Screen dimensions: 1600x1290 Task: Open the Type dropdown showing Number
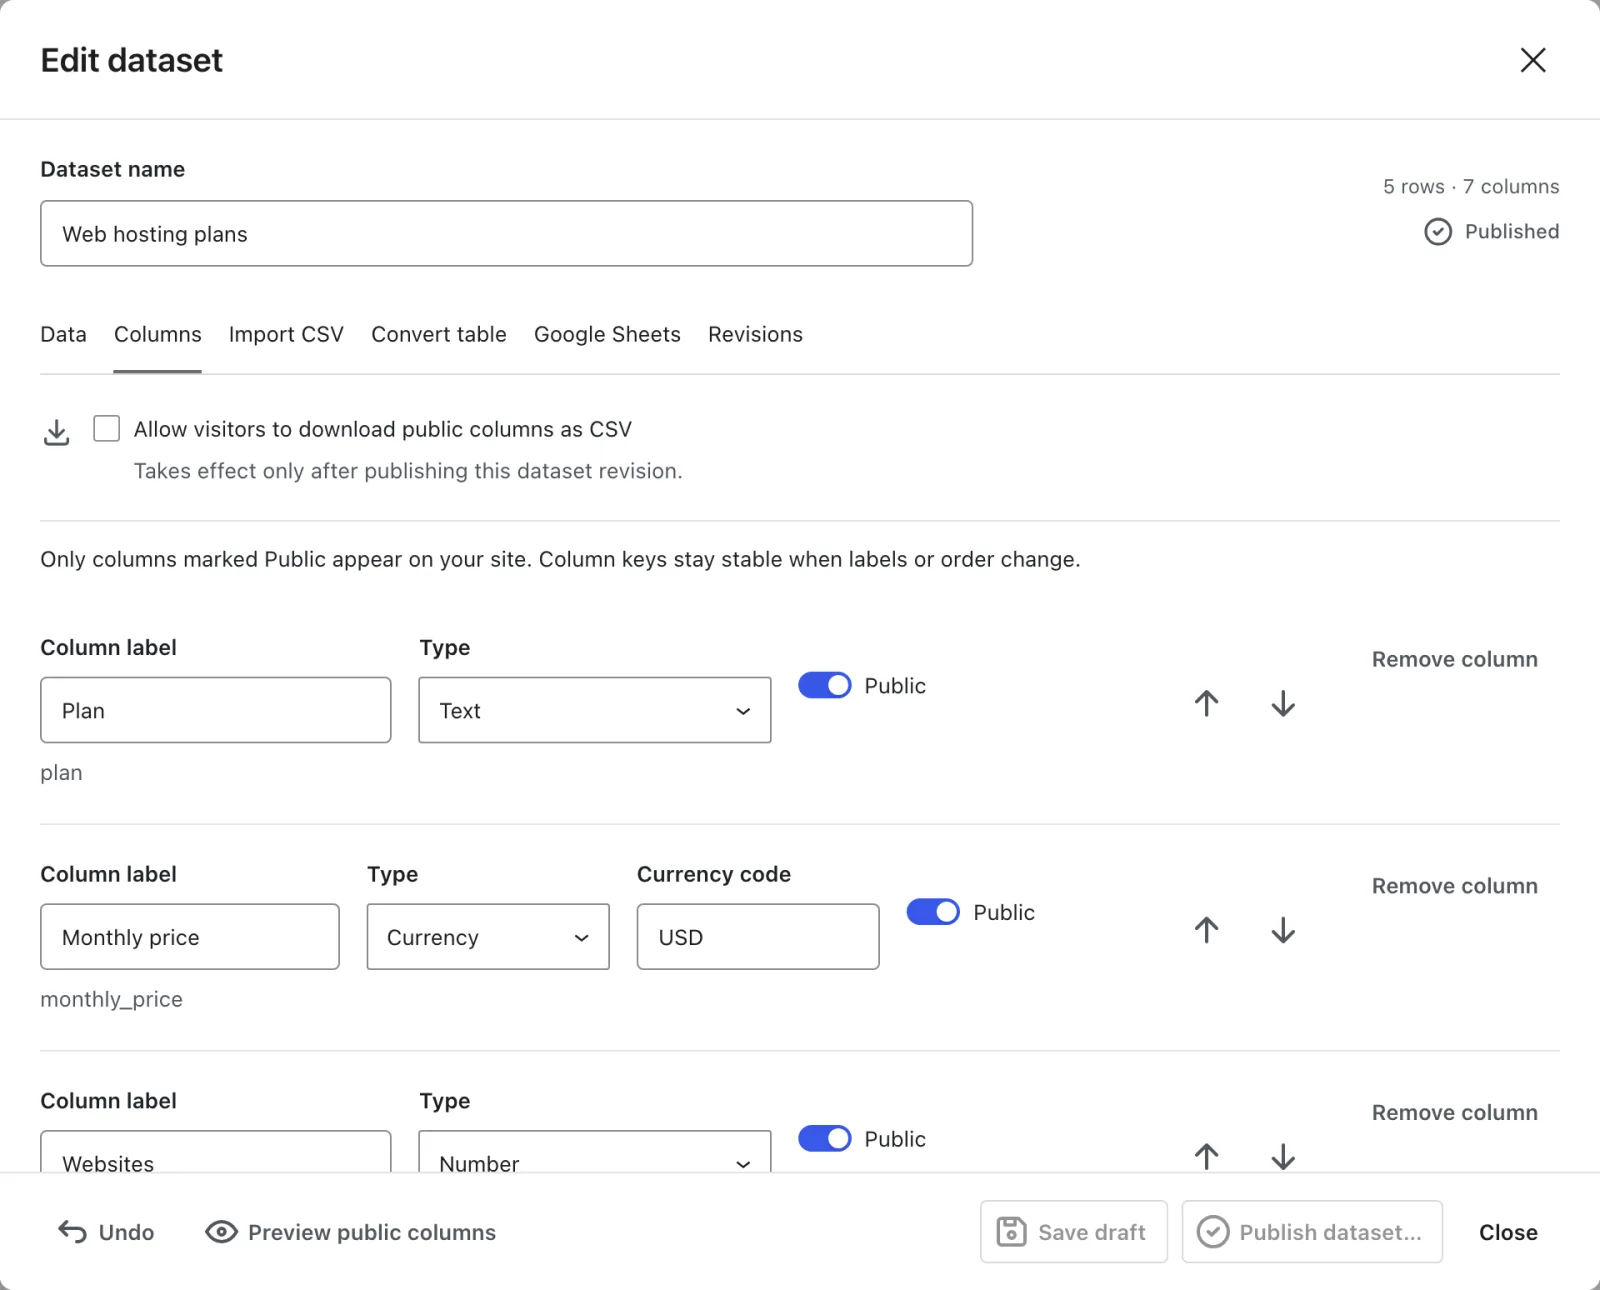(594, 1152)
